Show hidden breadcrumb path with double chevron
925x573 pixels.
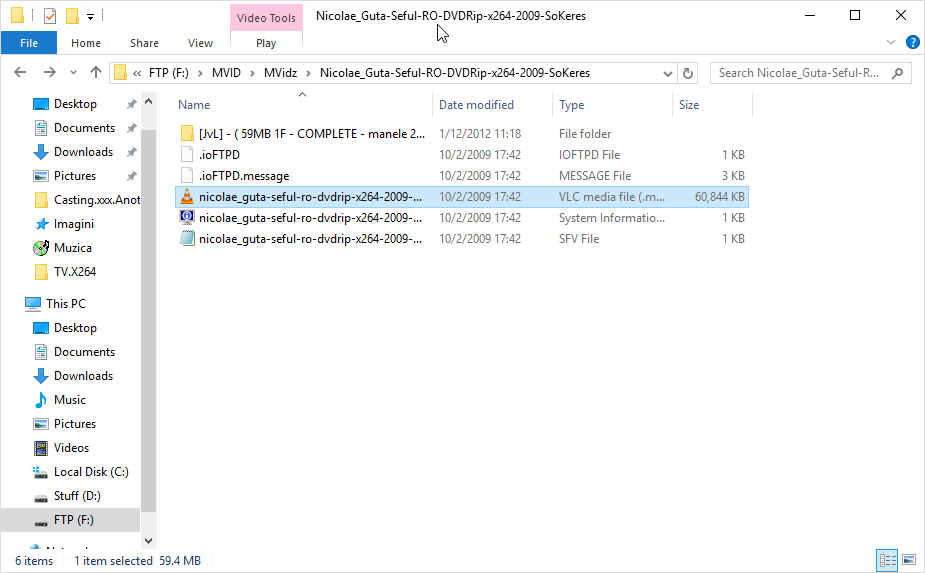137,73
